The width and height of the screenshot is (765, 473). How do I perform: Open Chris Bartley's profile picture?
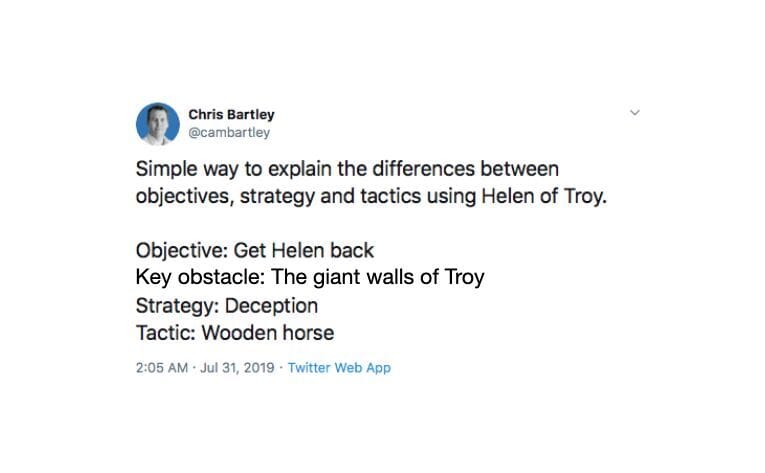click(158, 124)
